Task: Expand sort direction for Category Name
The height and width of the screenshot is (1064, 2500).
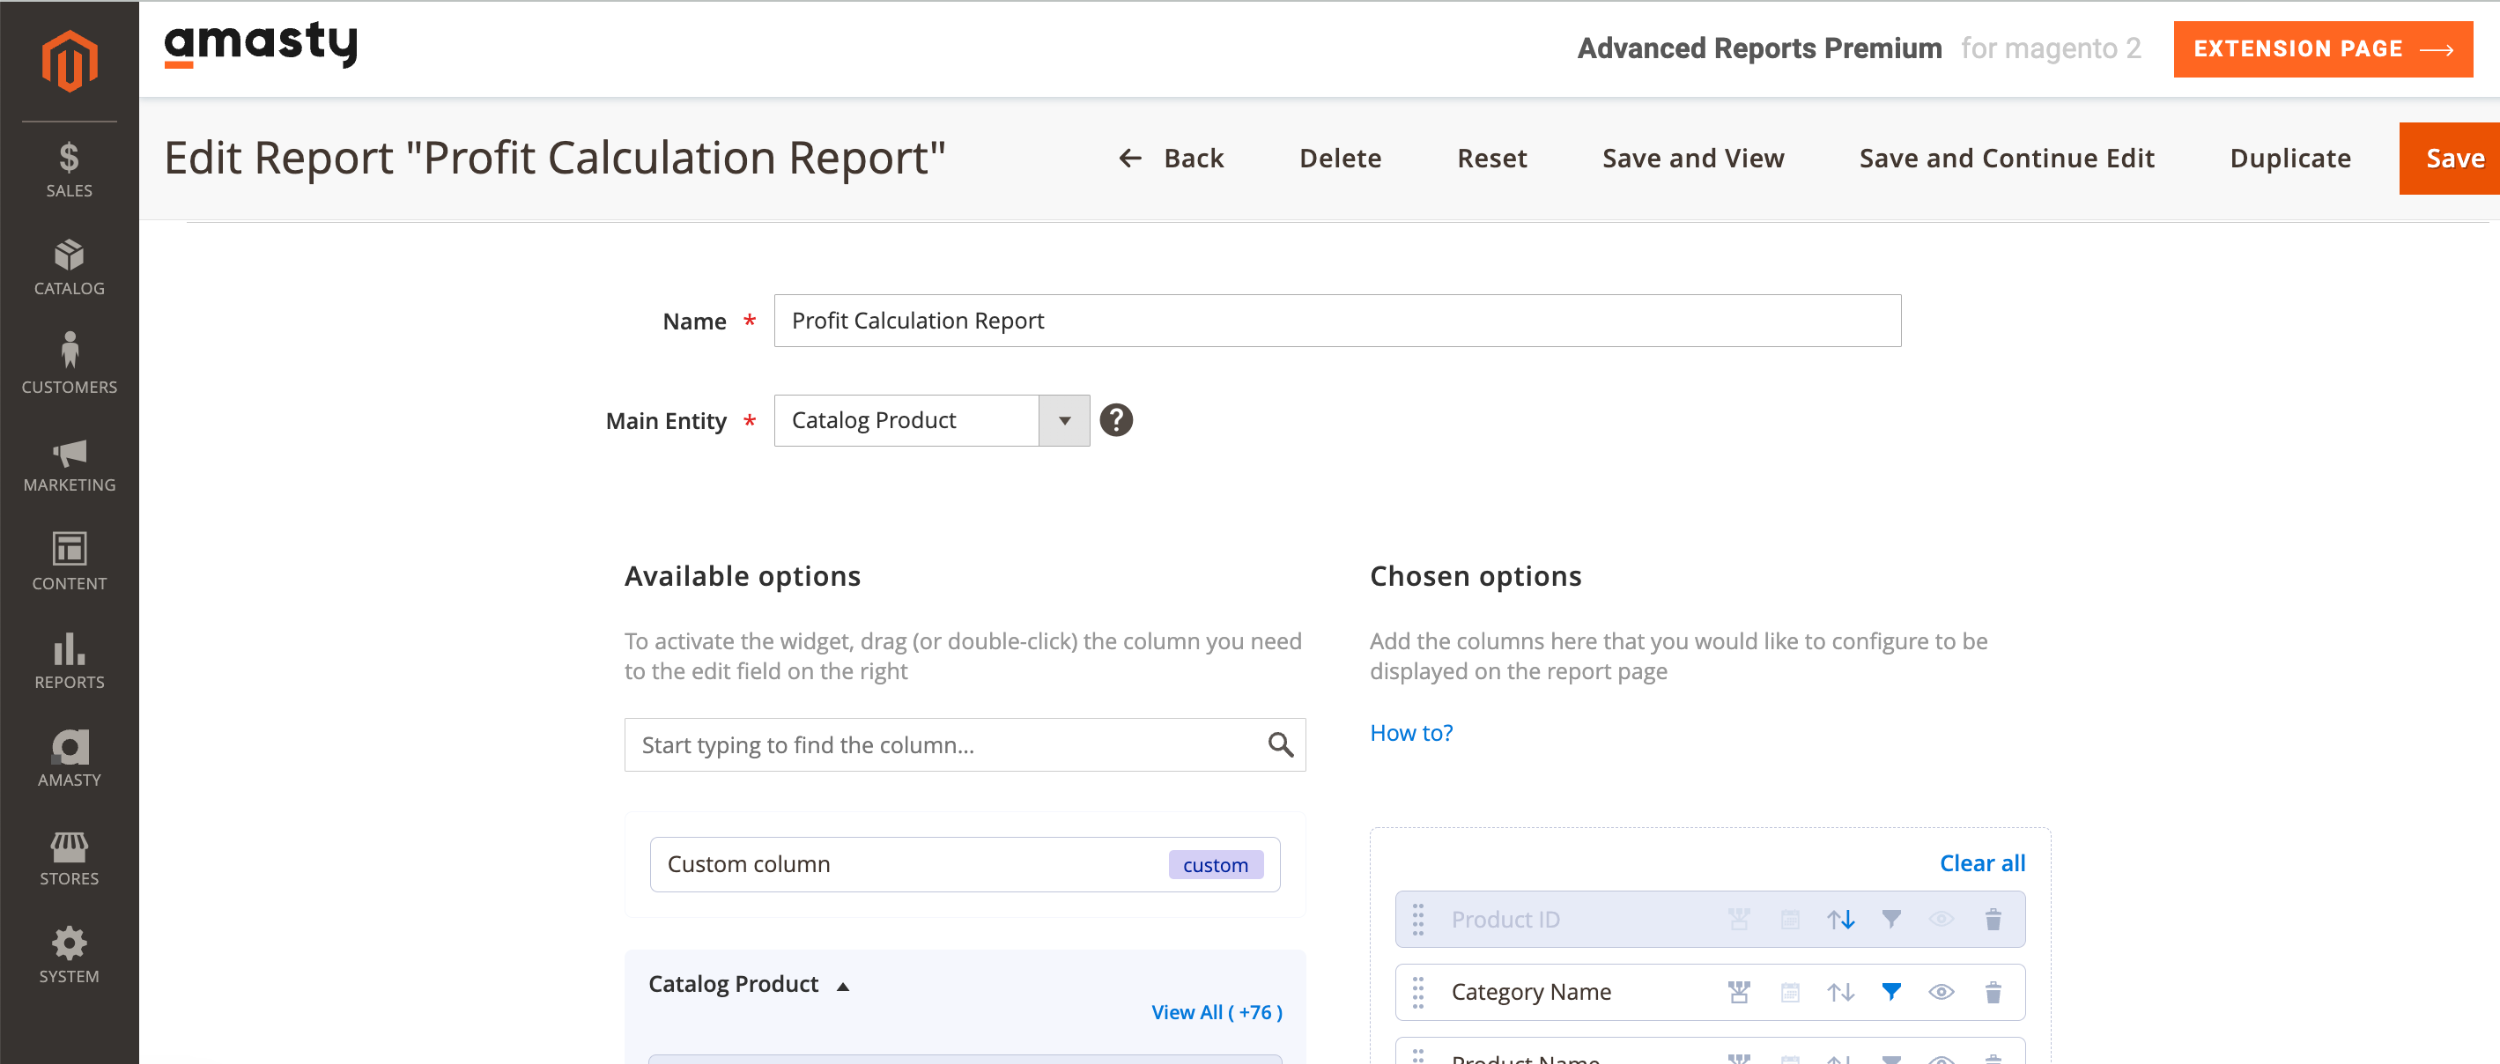Action: 1840,991
